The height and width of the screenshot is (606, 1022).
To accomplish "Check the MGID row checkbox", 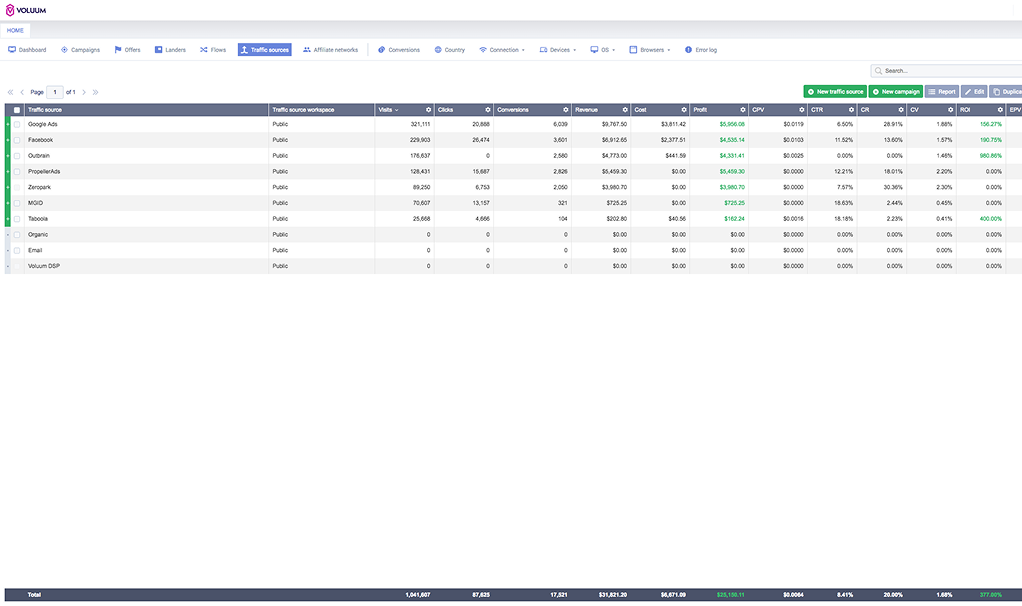I will pos(17,203).
